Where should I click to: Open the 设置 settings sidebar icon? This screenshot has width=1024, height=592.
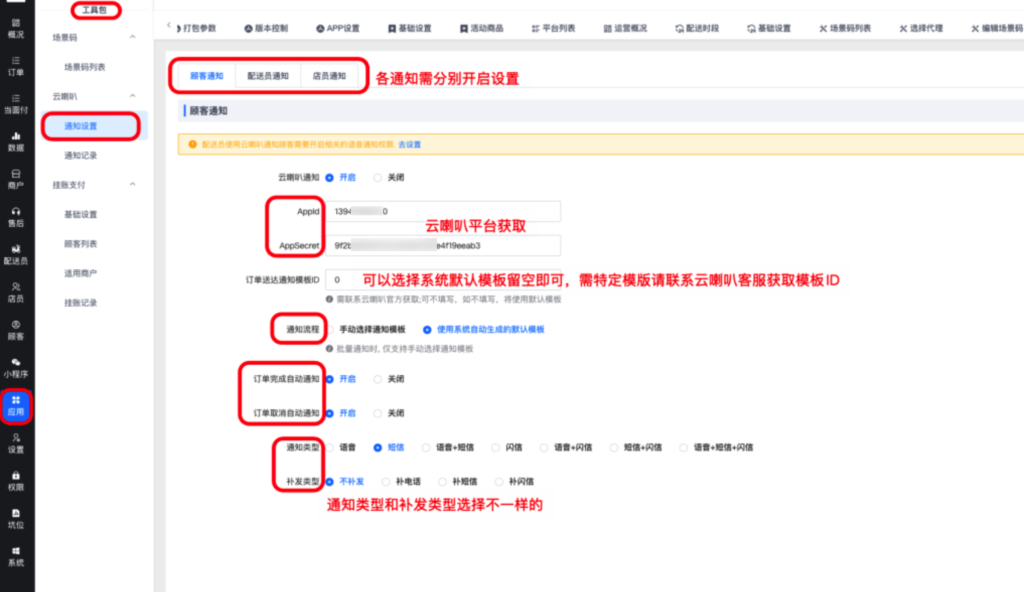[16, 442]
